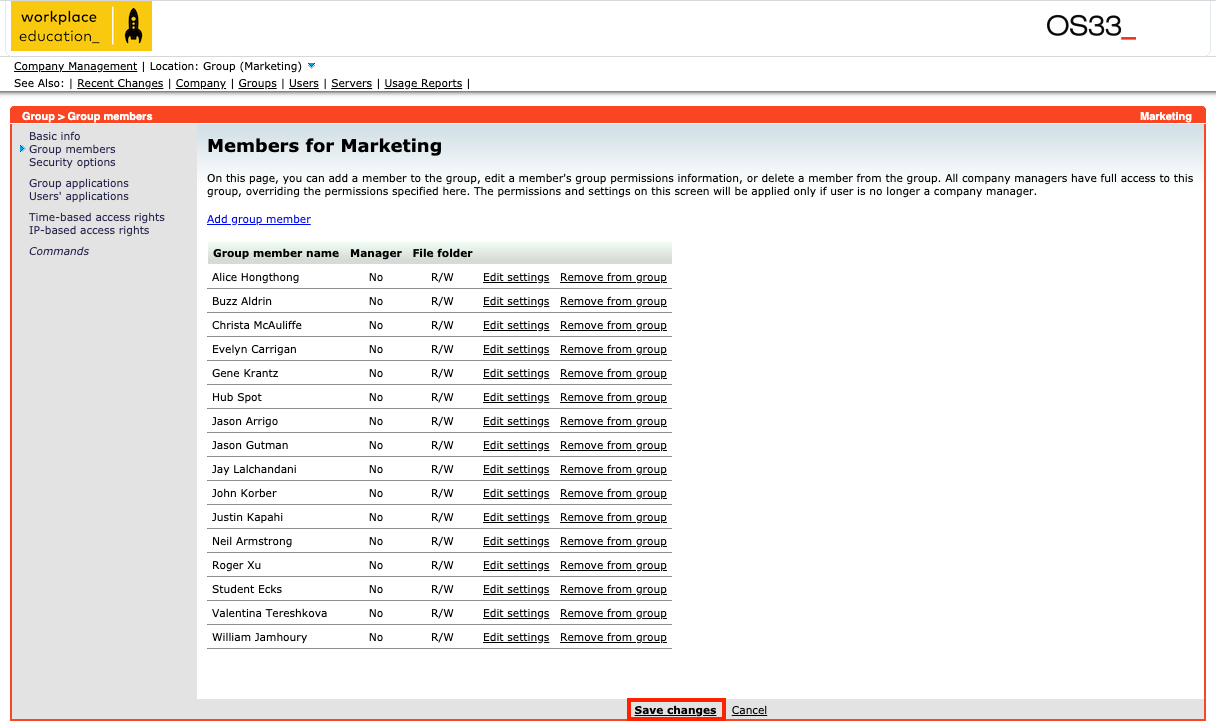1216x726 pixels.
Task: Remove Jason Arrigo from group
Action: pyautogui.click(x=613, y=421)
